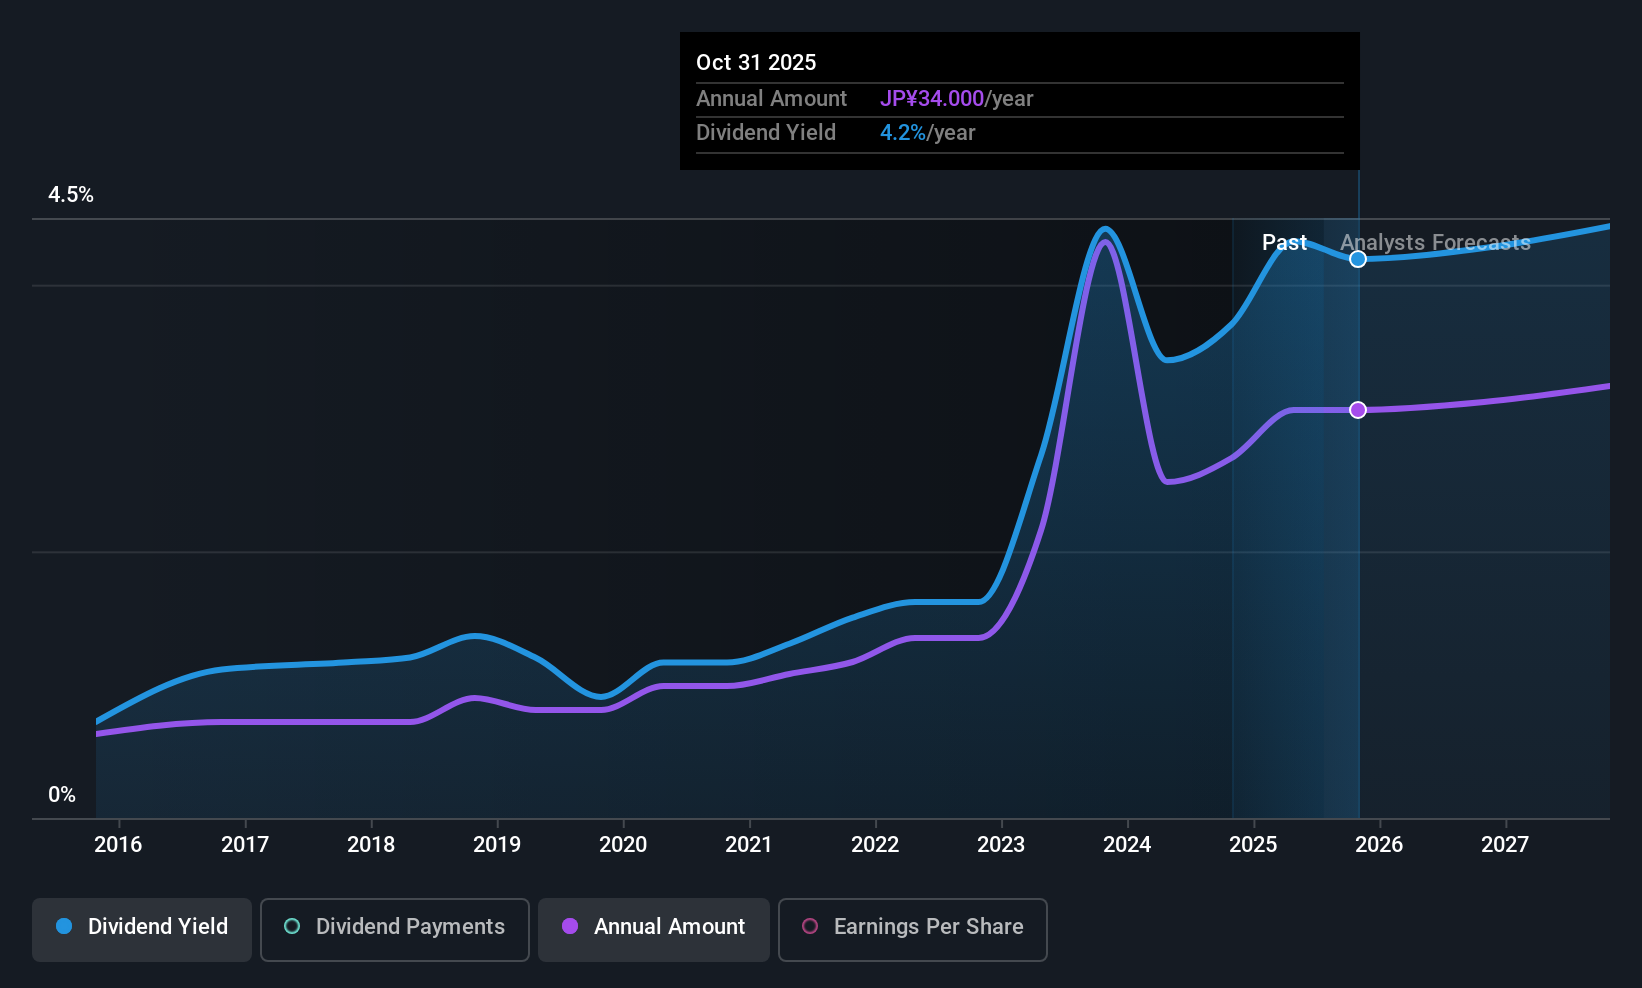Toggle the Earnings Per Share series
The width and height of the screenshot is (1642, 988).
click(x=913, y=930)
